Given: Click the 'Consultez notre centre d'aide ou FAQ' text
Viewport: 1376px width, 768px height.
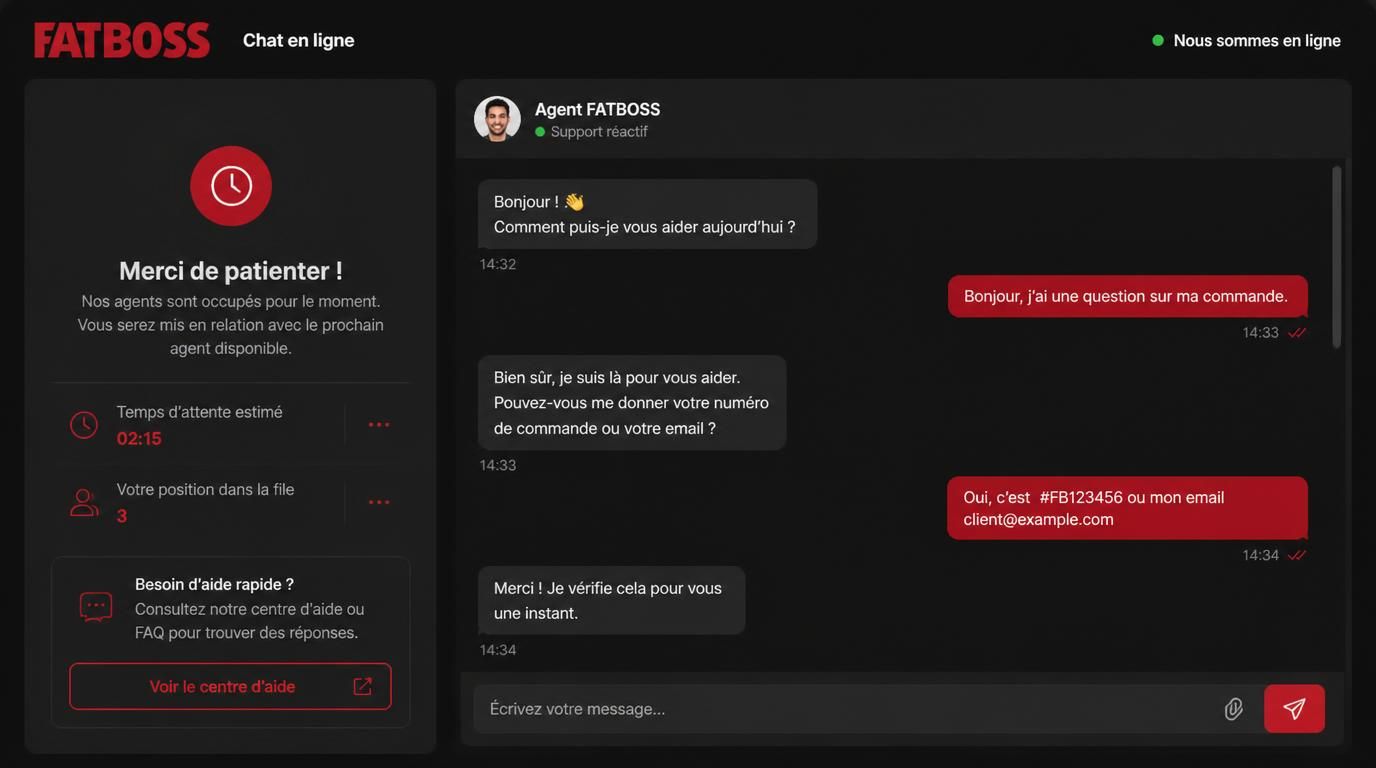Looking at the screenshot, I should [250, 621].
